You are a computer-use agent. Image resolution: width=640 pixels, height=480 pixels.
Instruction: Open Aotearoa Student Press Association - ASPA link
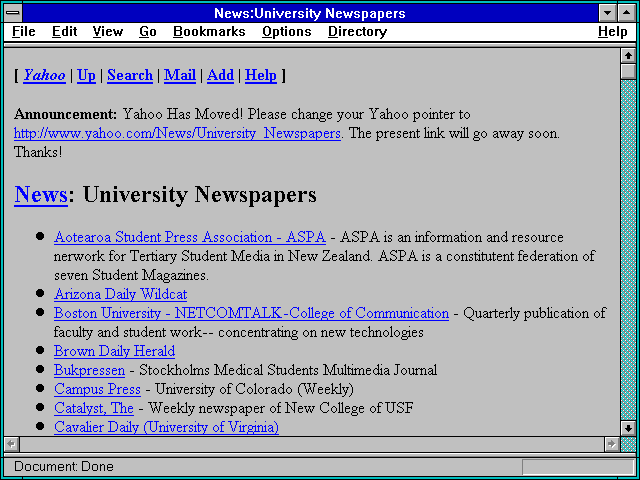pos(190,237)
